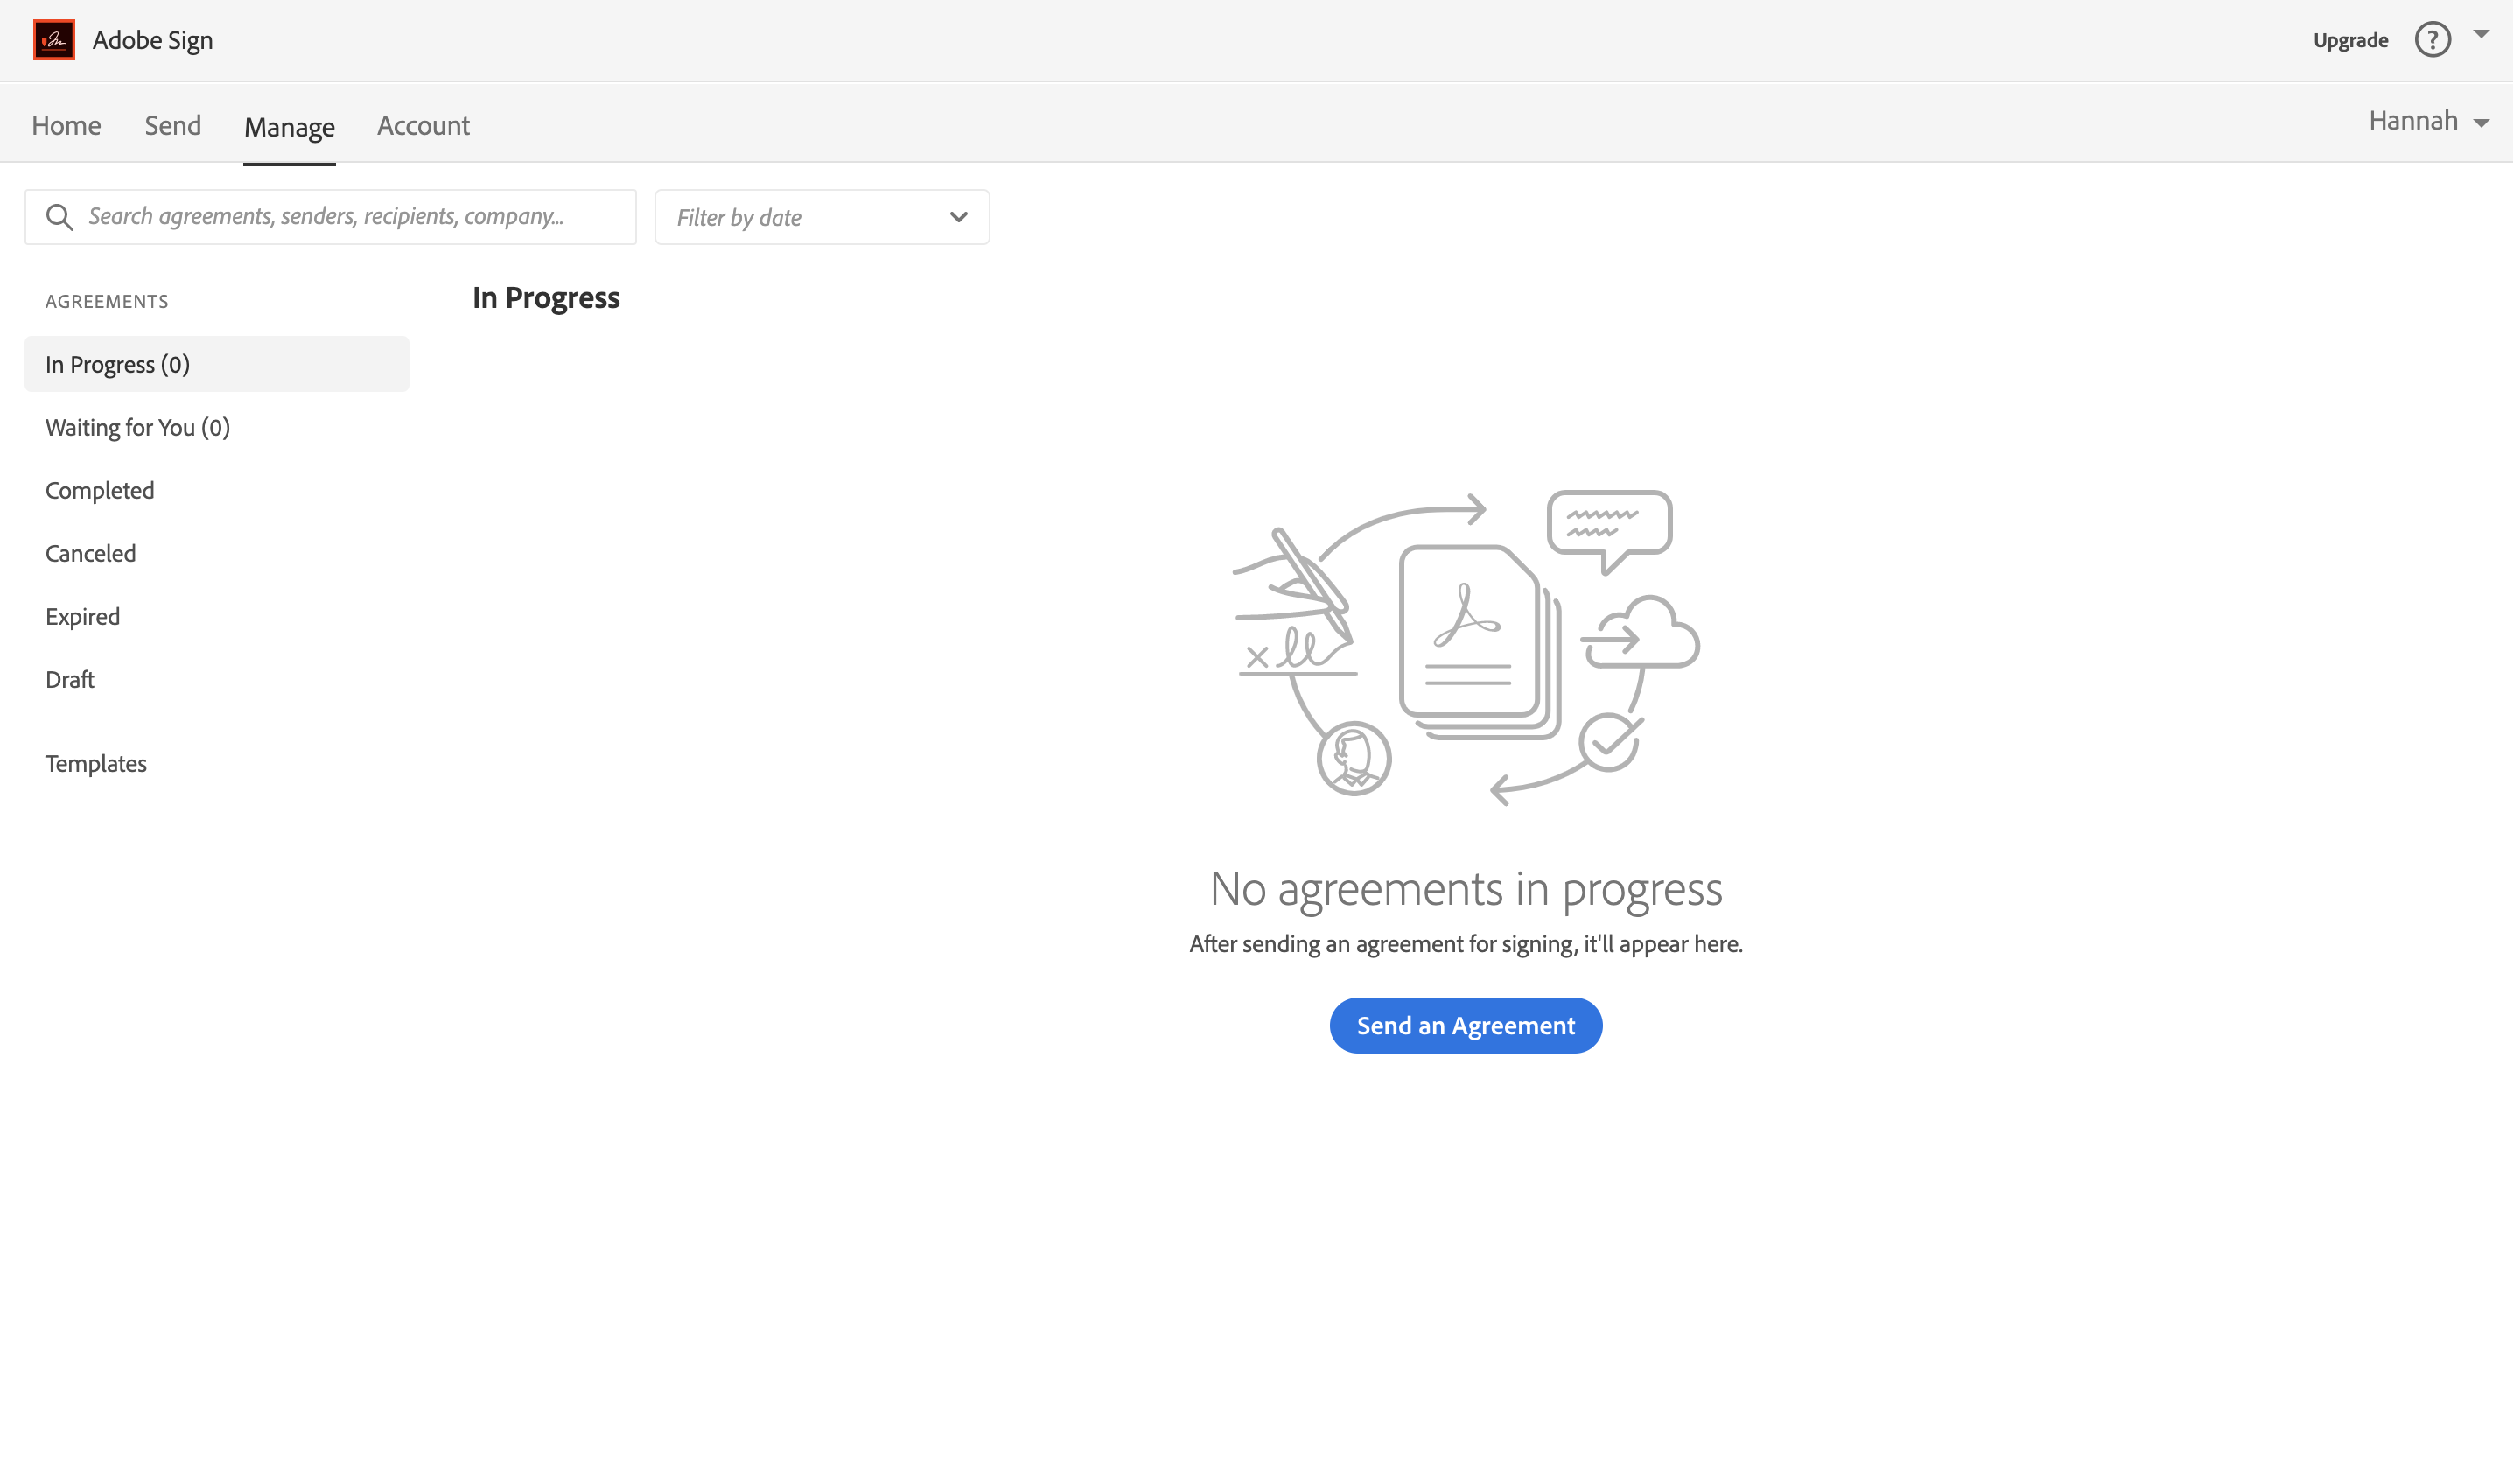Click the Upgrade link

click(2350, 40)
